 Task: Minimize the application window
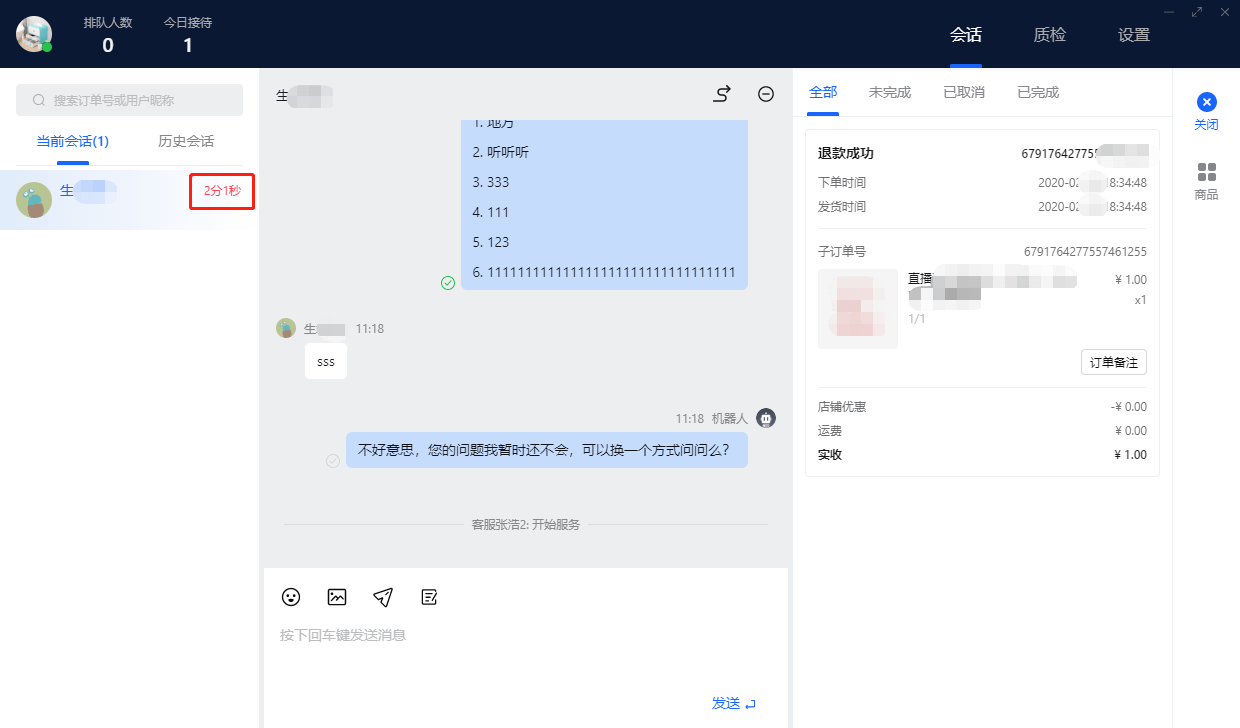(1169, 12)
